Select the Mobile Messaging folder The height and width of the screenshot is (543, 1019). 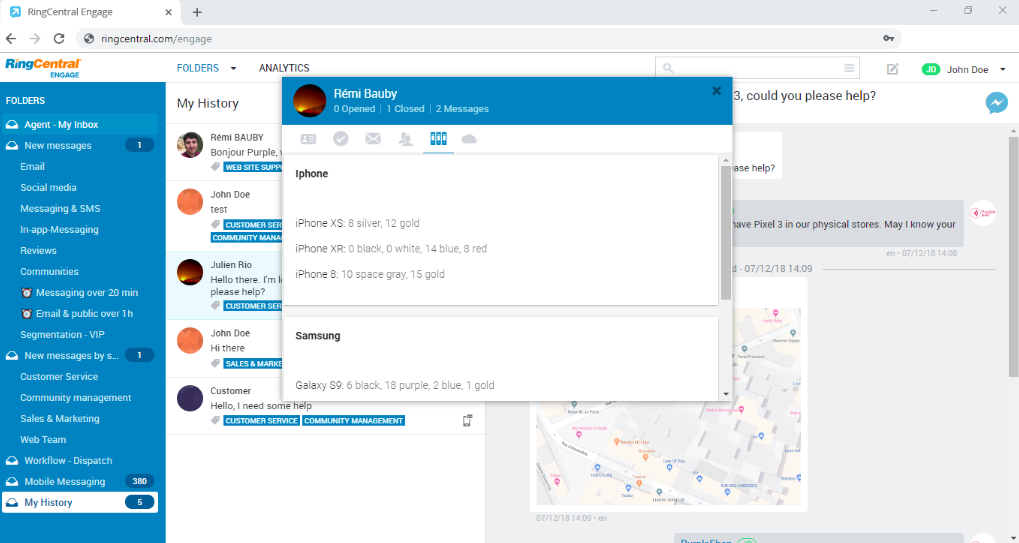point(64,482)
